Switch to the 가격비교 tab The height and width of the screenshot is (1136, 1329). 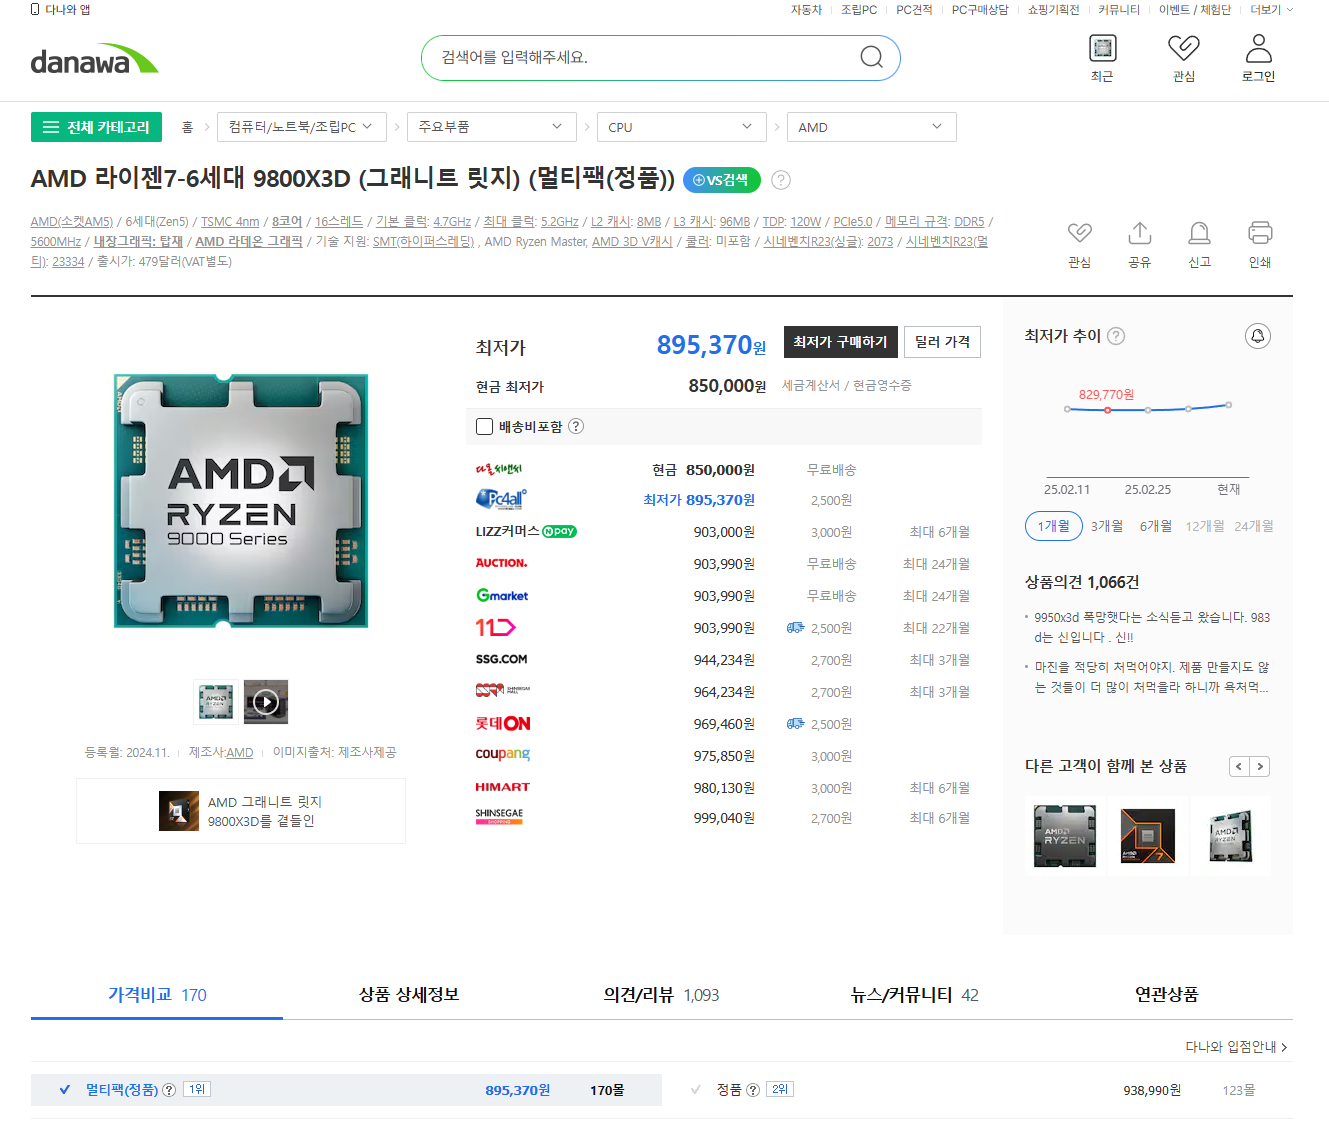point(157,995)
